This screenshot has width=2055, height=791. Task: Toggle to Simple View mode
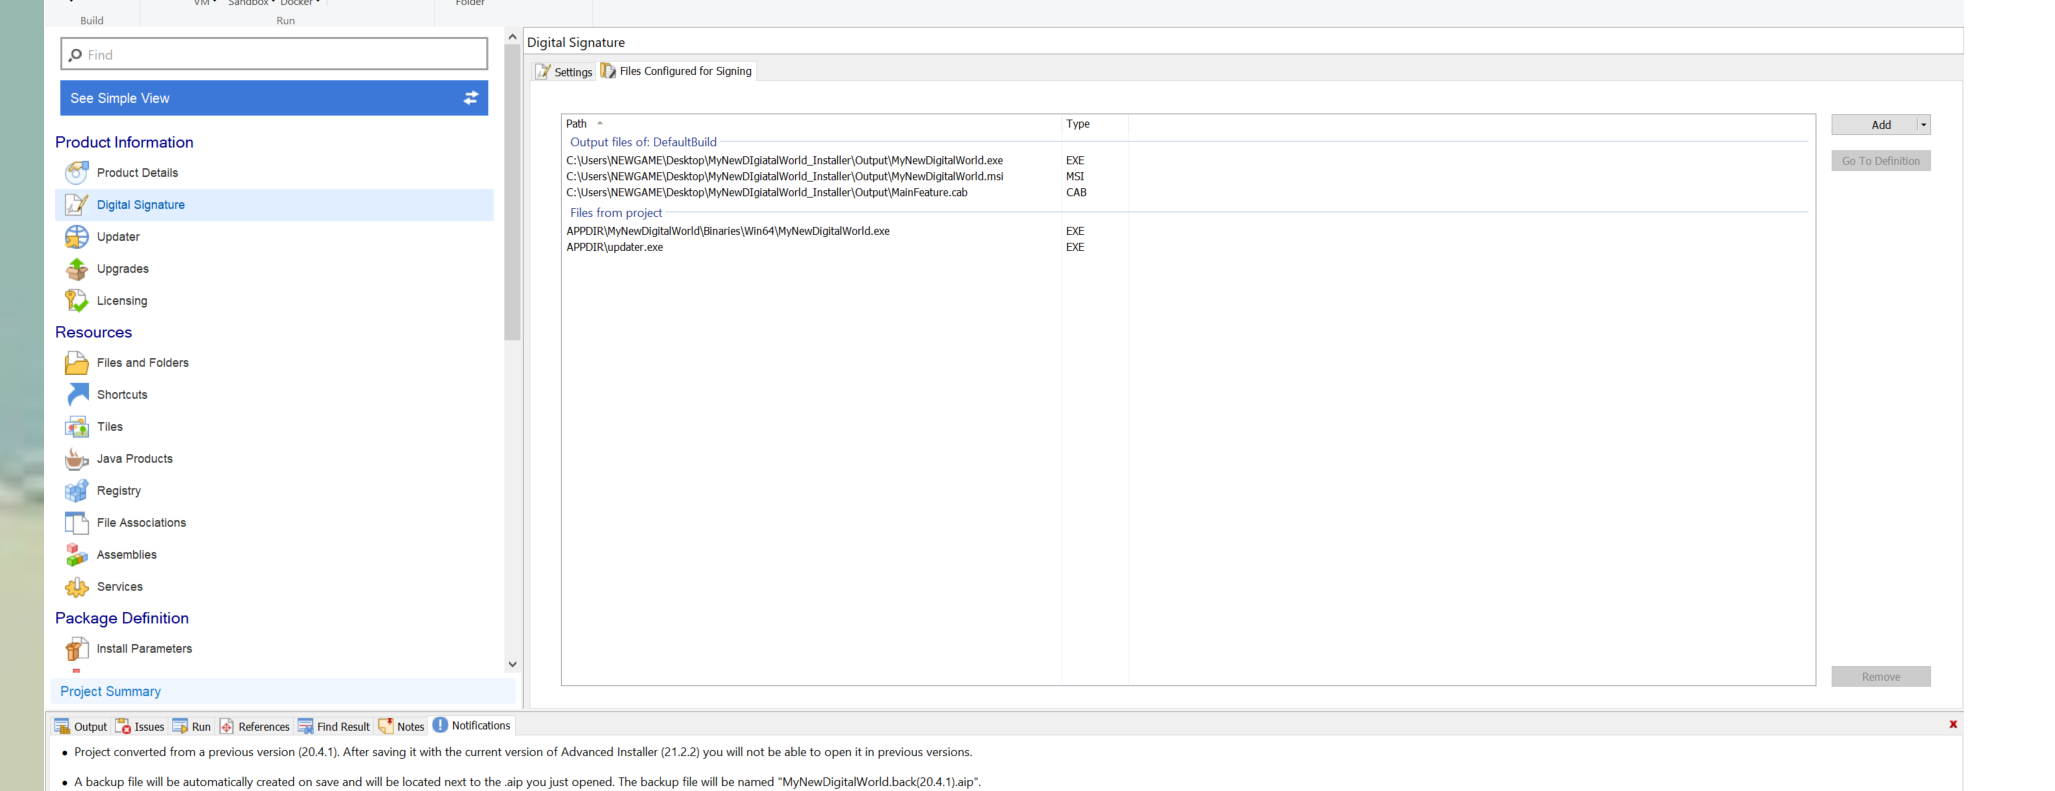pyautogui.click(x=273, y=98)
